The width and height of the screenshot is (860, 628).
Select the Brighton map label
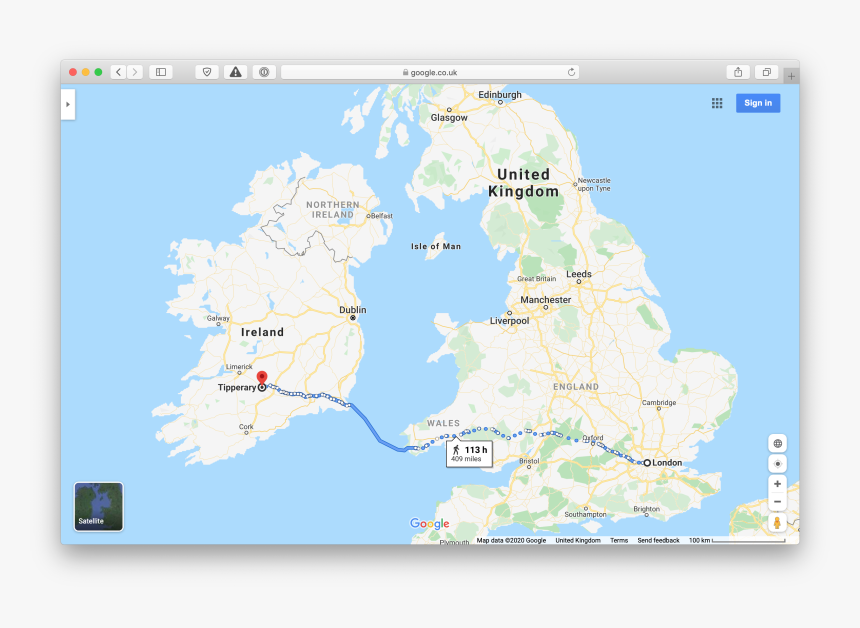646,509
